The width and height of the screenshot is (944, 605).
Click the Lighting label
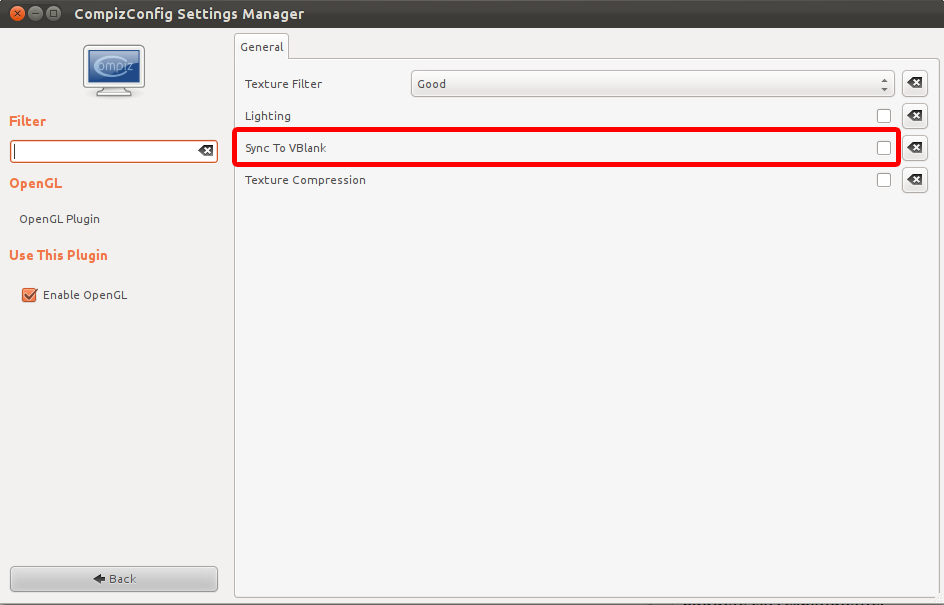268,116
